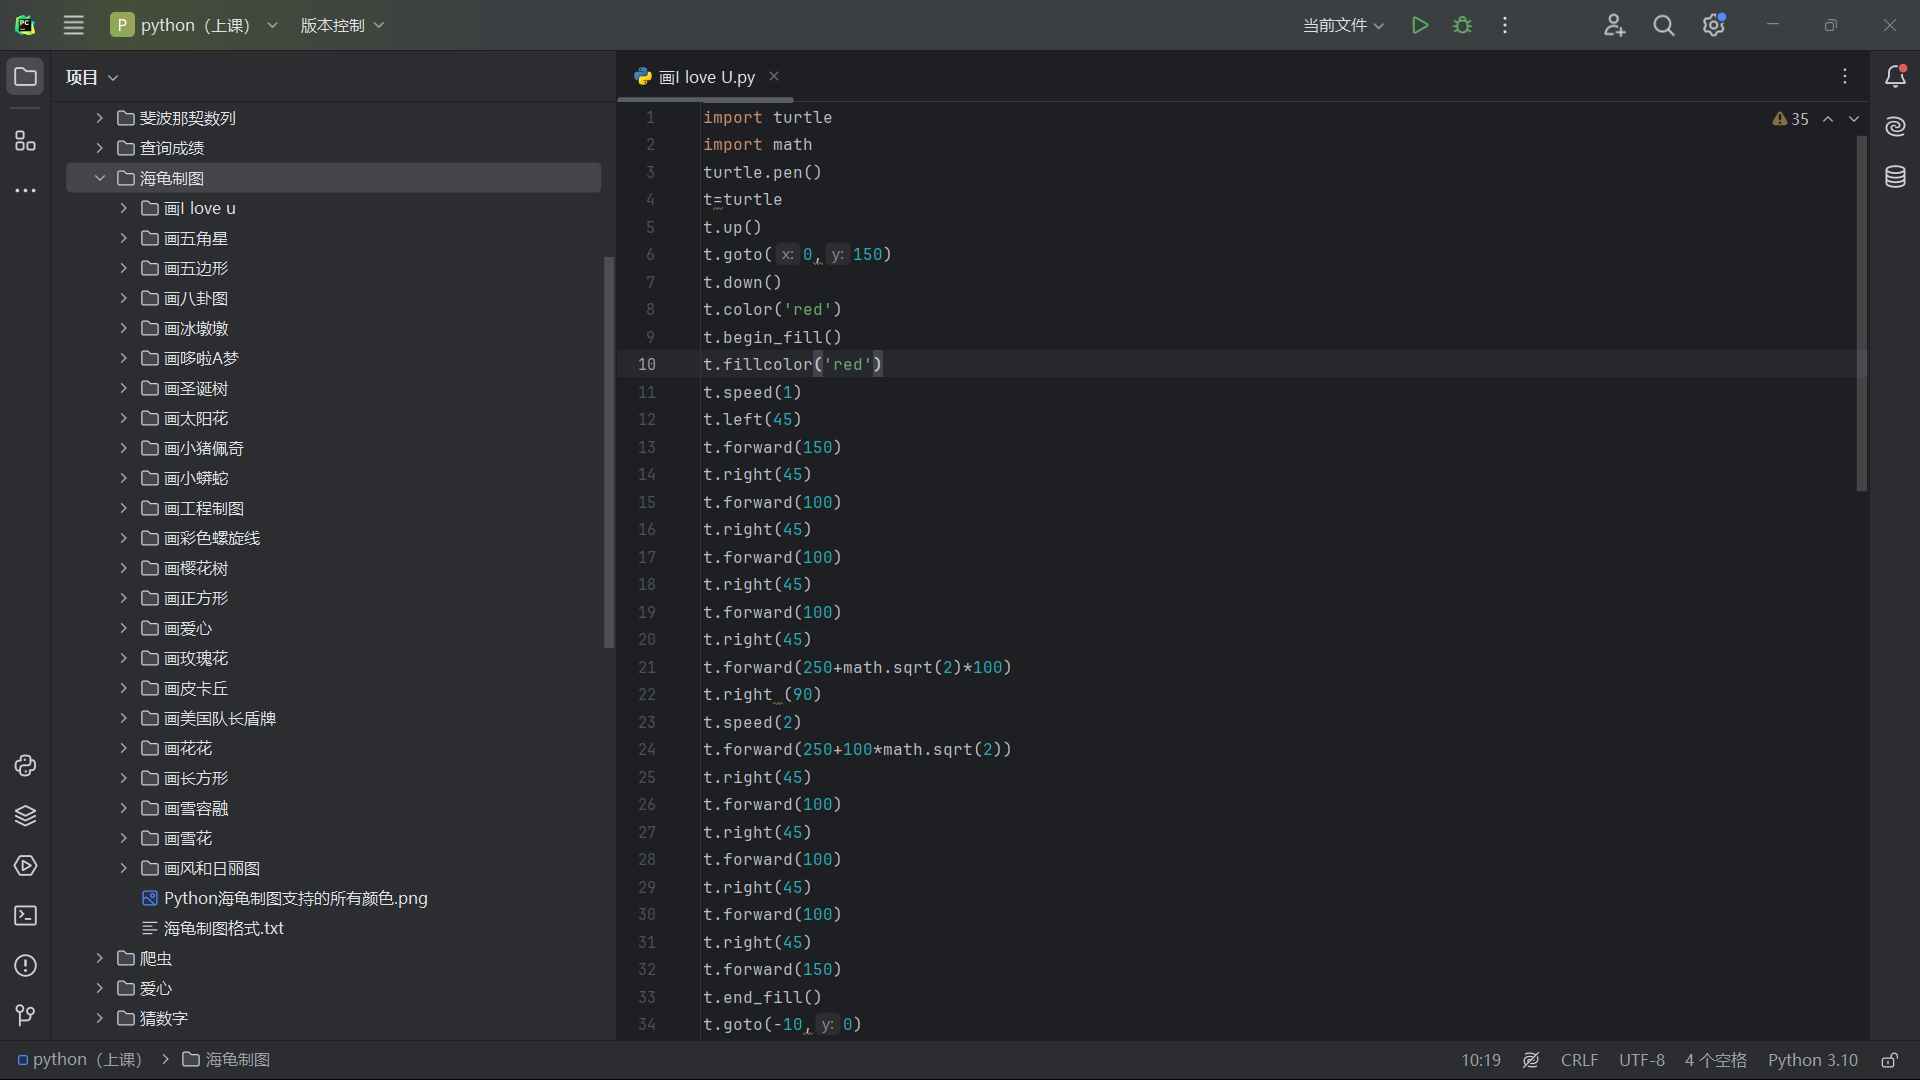The image size is (1920, 1080).
Task: Start debugging with the bug icon
Action: click(x=1462, y=25)
